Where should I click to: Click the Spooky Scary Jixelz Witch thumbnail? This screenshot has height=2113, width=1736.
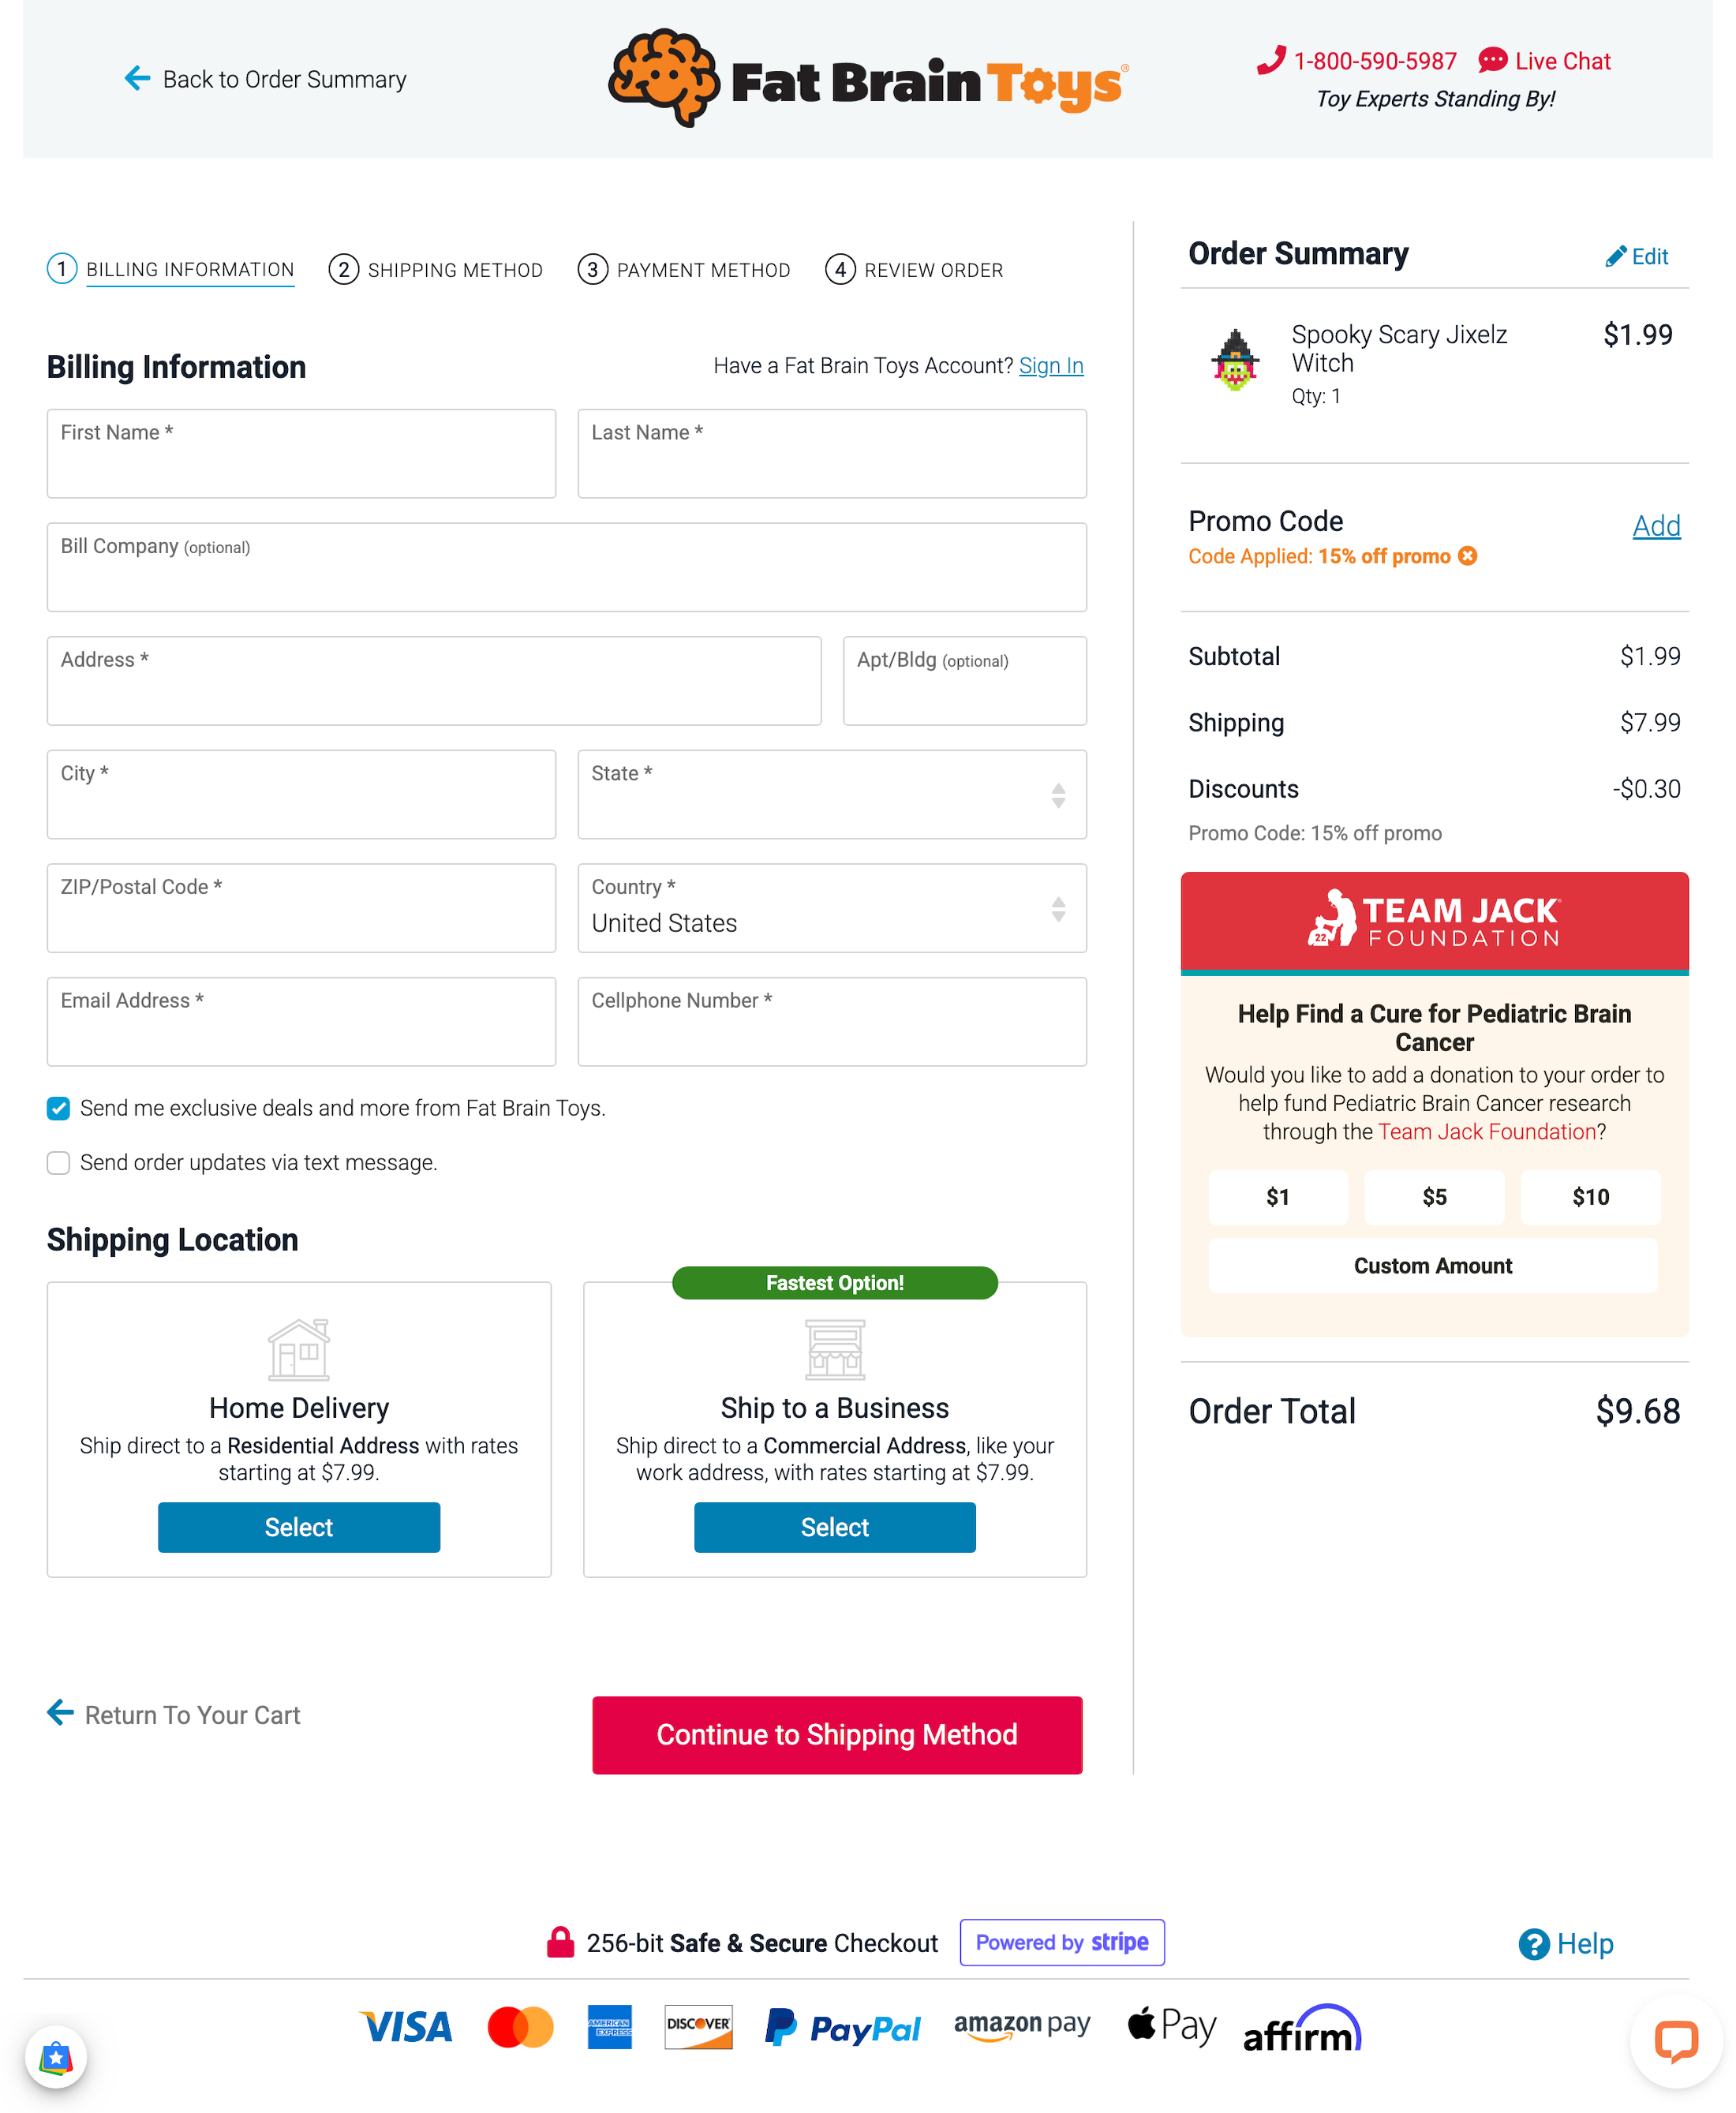pyautogui.click(x=1235, y=360)
